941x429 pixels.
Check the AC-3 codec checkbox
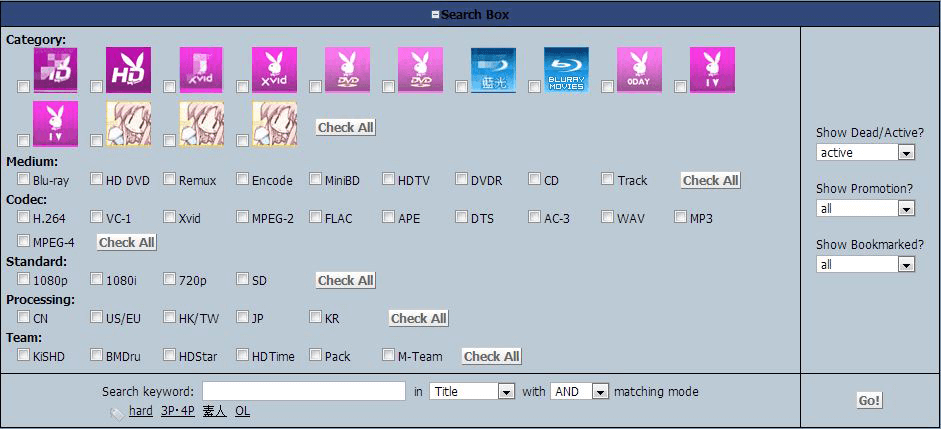coord(534,217)
